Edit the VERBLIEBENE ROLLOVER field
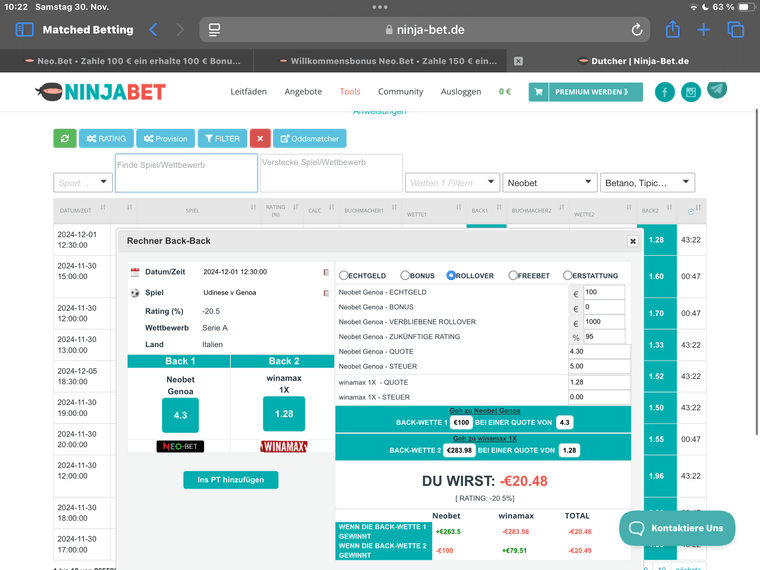Viewport: 760px width, 570px height. point(604,322)
